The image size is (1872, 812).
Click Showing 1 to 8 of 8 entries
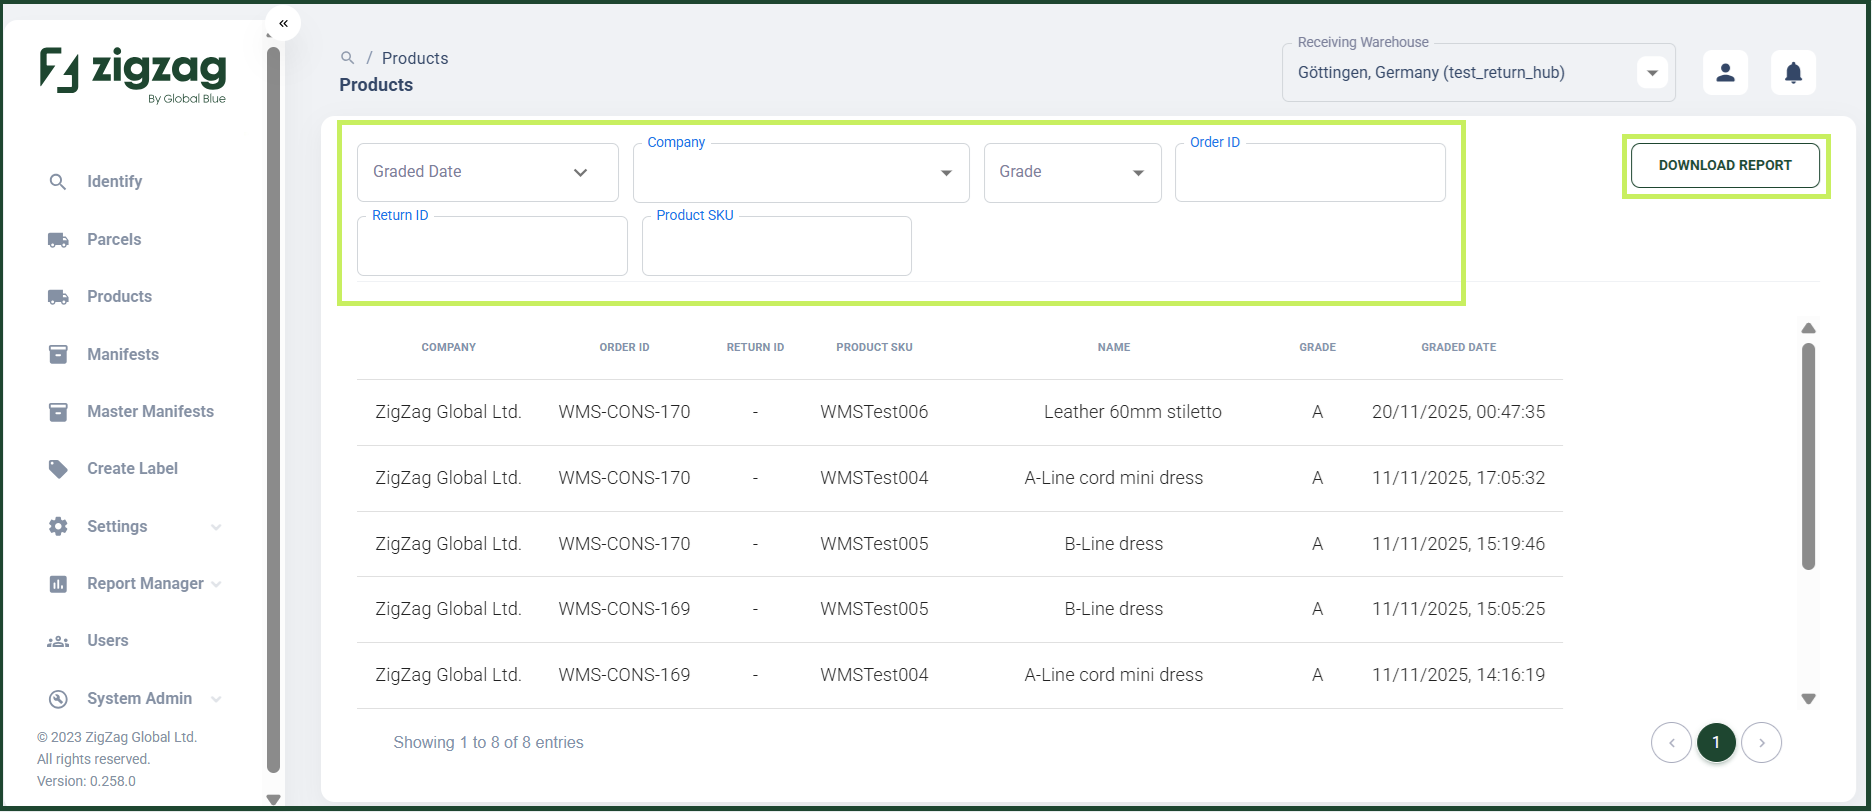[x=488, y=743]
